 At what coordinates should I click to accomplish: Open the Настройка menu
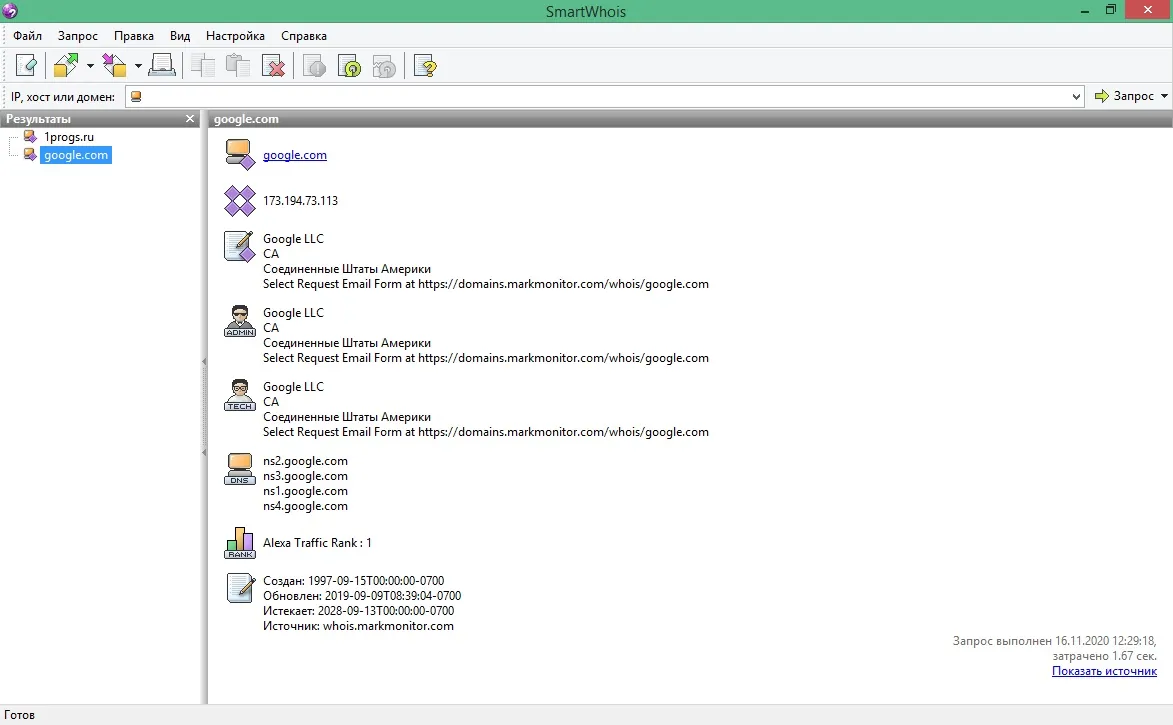coord(235,36)
